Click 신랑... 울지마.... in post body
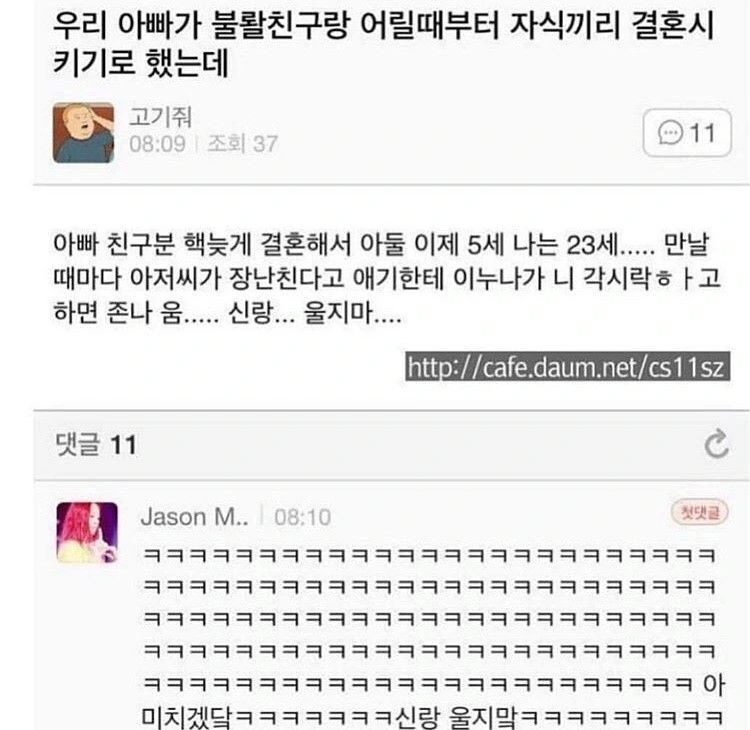This screenshot has height=730, width=750. 315,313
